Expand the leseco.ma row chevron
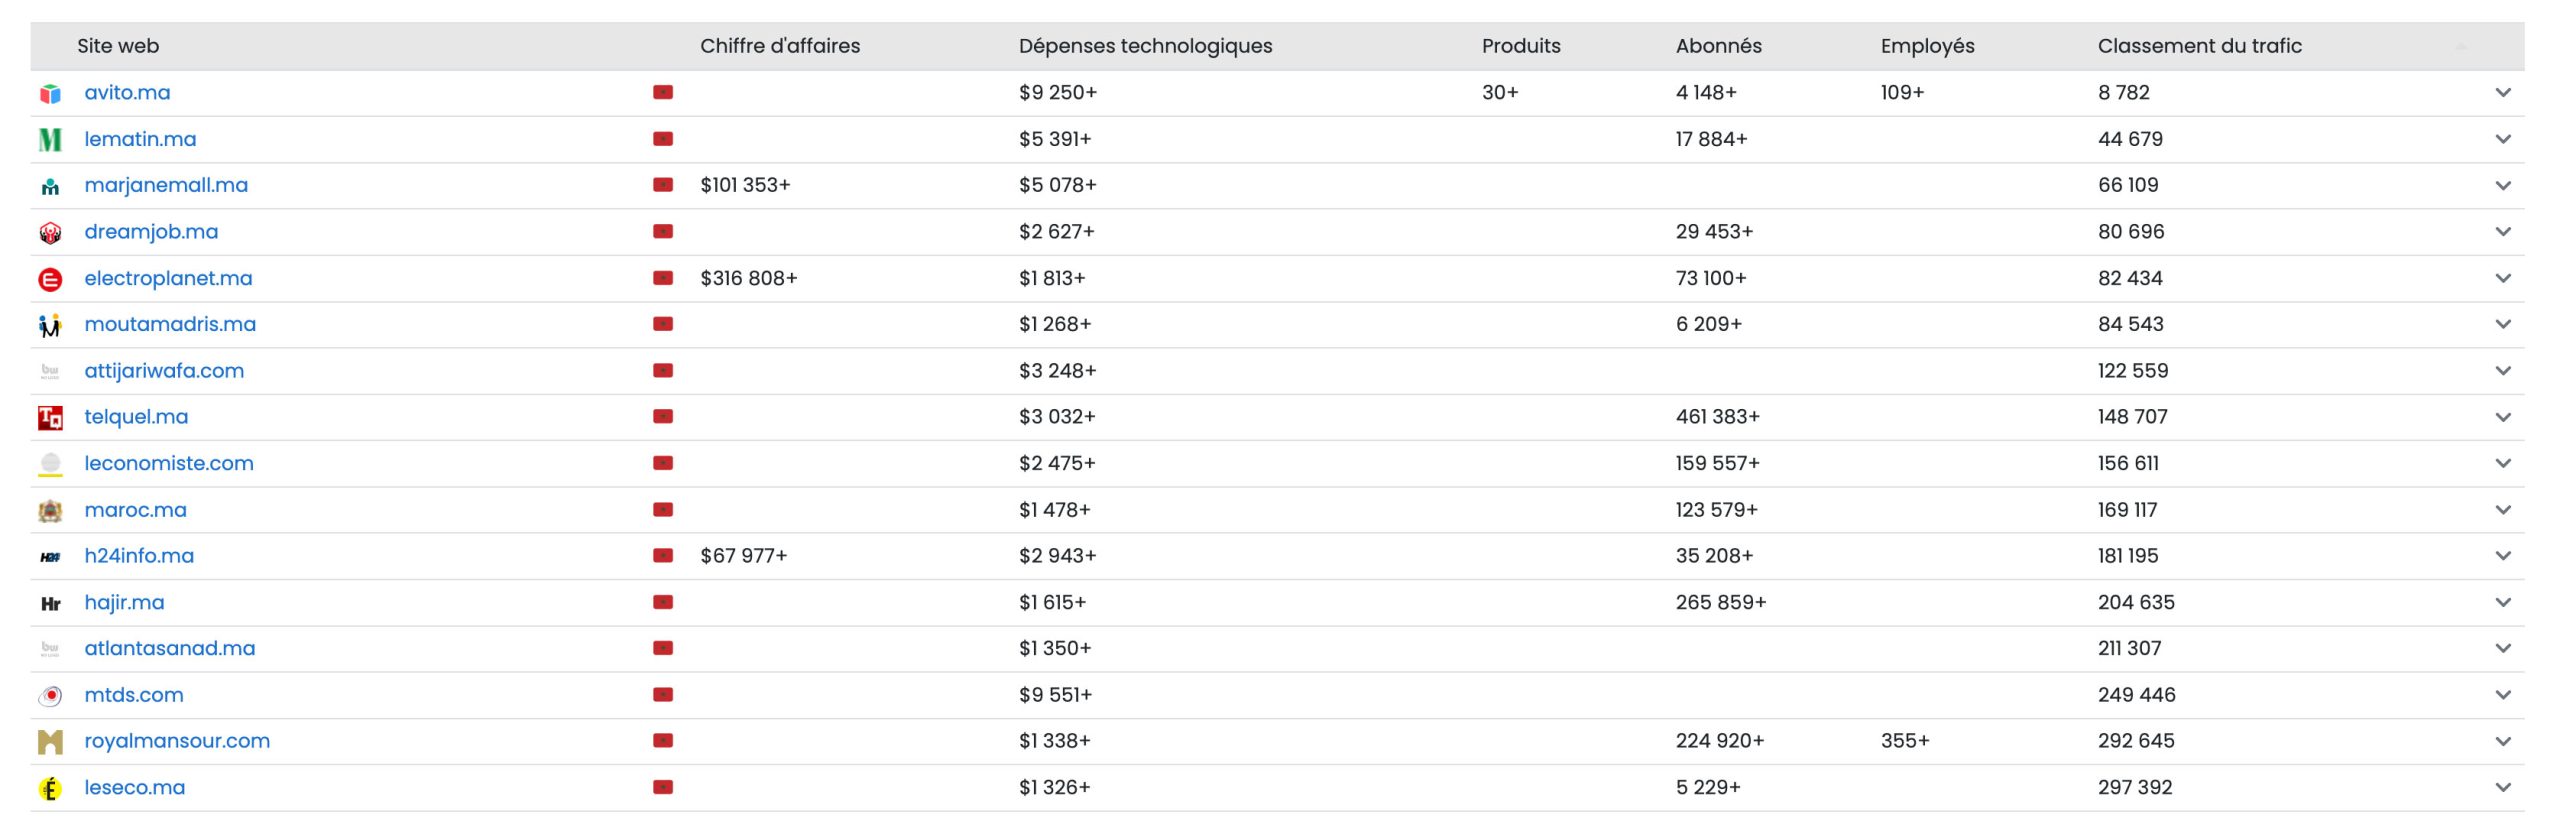Viewport: 2560px width, 818px height. point(2502,788)
